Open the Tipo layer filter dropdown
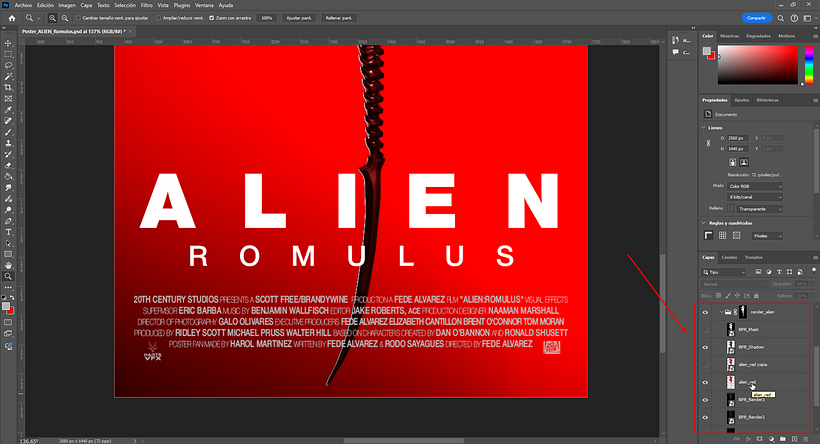This screenshot has height=444, width=820. (724, 272)
